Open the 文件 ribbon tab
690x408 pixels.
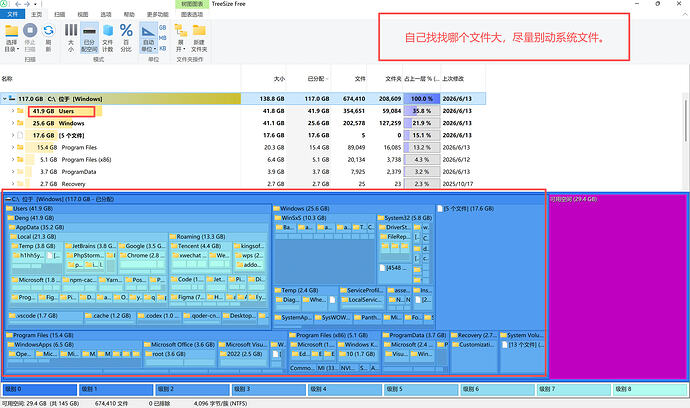click(x=13, y=15)
